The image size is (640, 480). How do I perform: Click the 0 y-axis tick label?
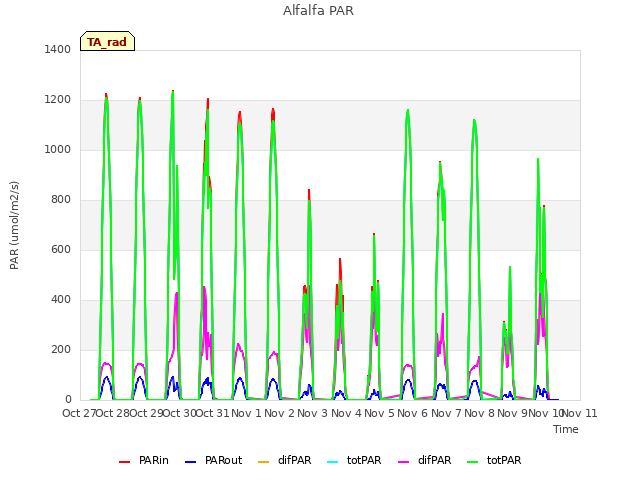(x=68, y=400)
